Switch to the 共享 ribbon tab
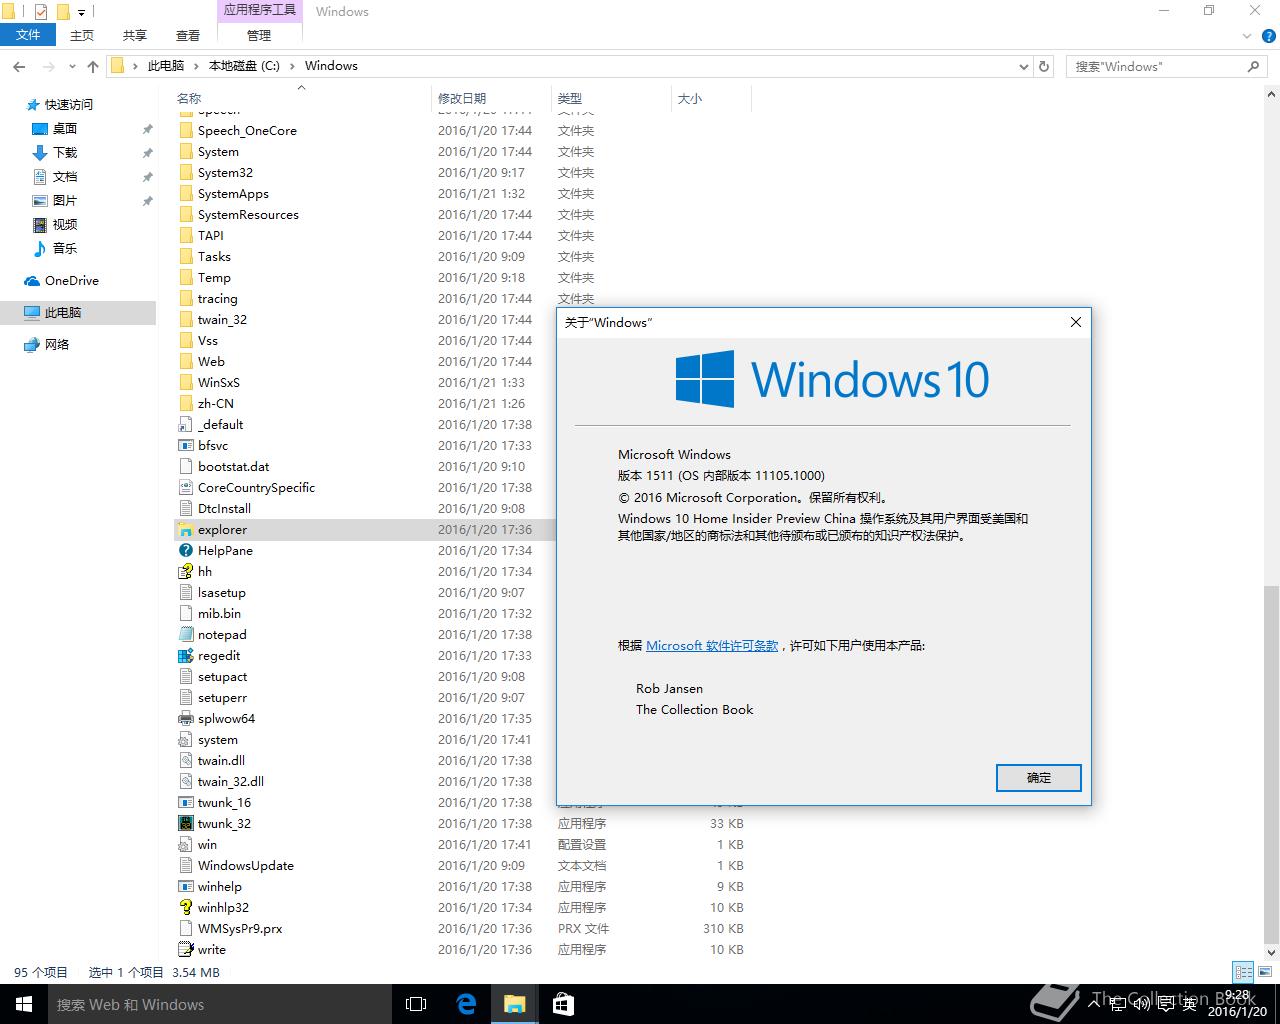This screenshot has height=1024, width=1280. pyautogui.click(x=135, y=35)
